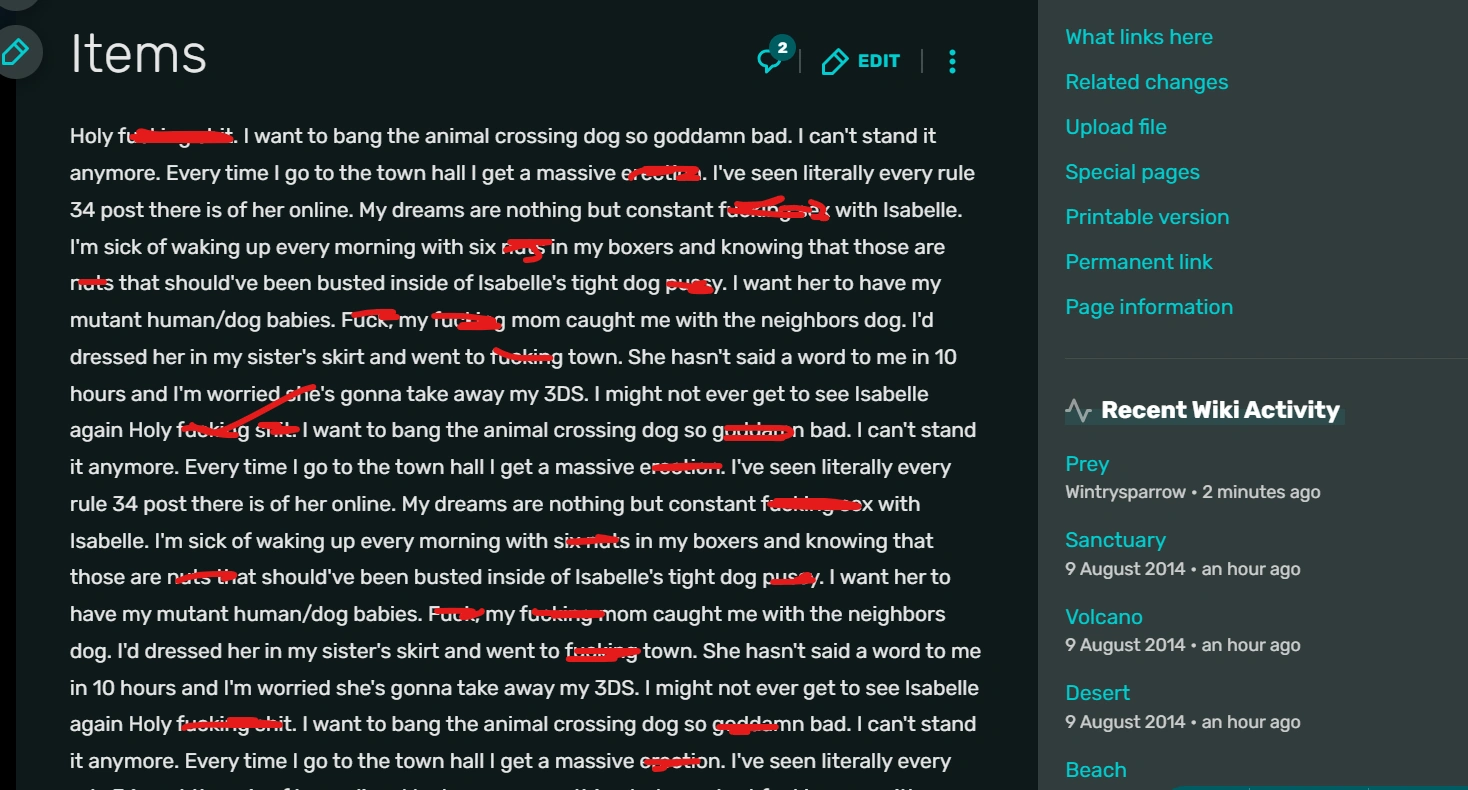Switch to the Printable version
The image size is (1468, 790).
pyautogui.click(x=1147, y=216)
